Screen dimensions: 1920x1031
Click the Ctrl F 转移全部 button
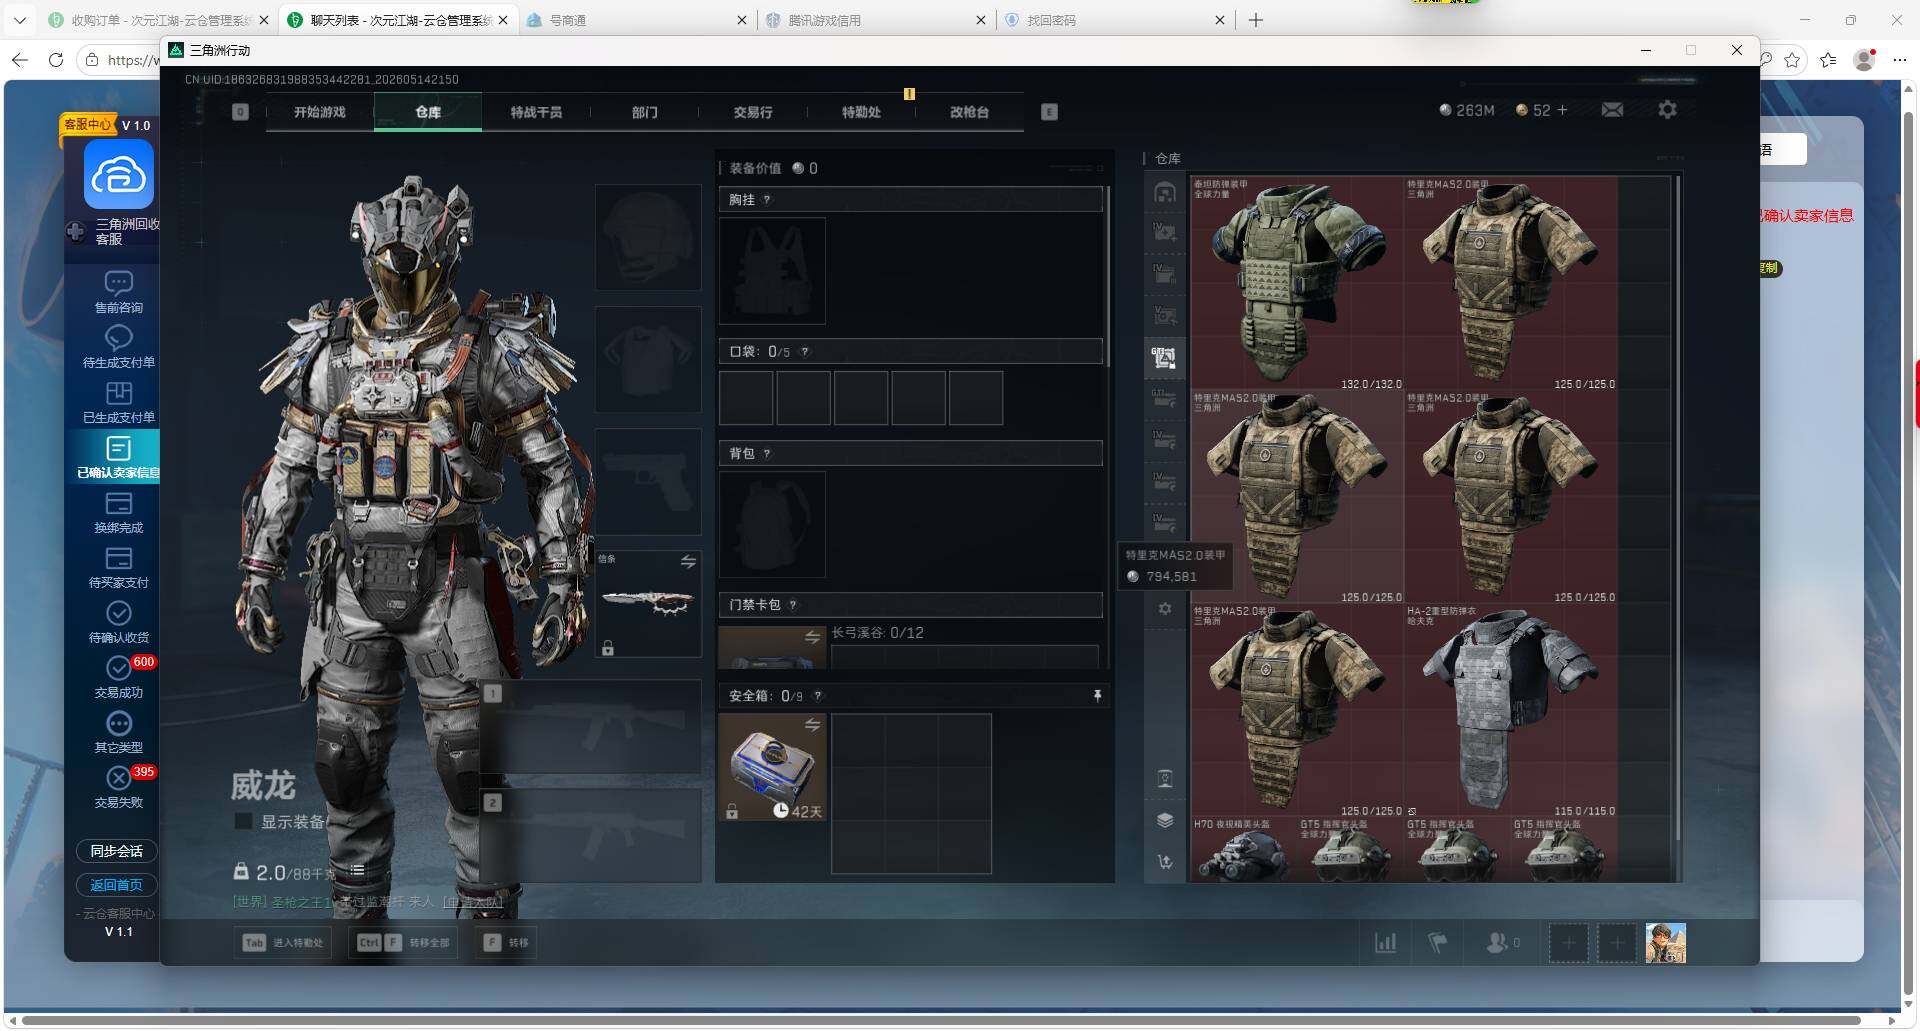[403, 943]
